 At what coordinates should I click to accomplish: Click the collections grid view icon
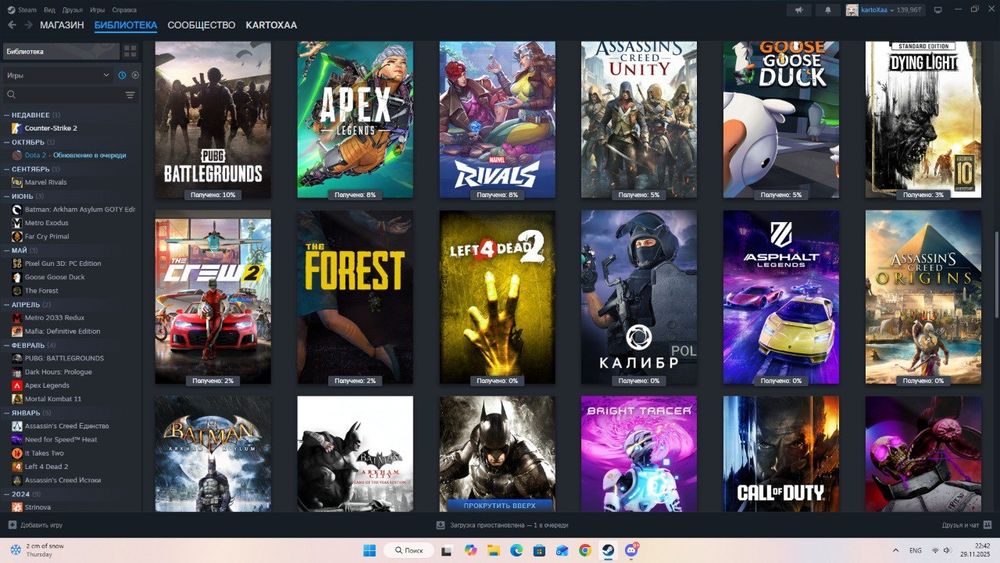(x=130, y=51)
